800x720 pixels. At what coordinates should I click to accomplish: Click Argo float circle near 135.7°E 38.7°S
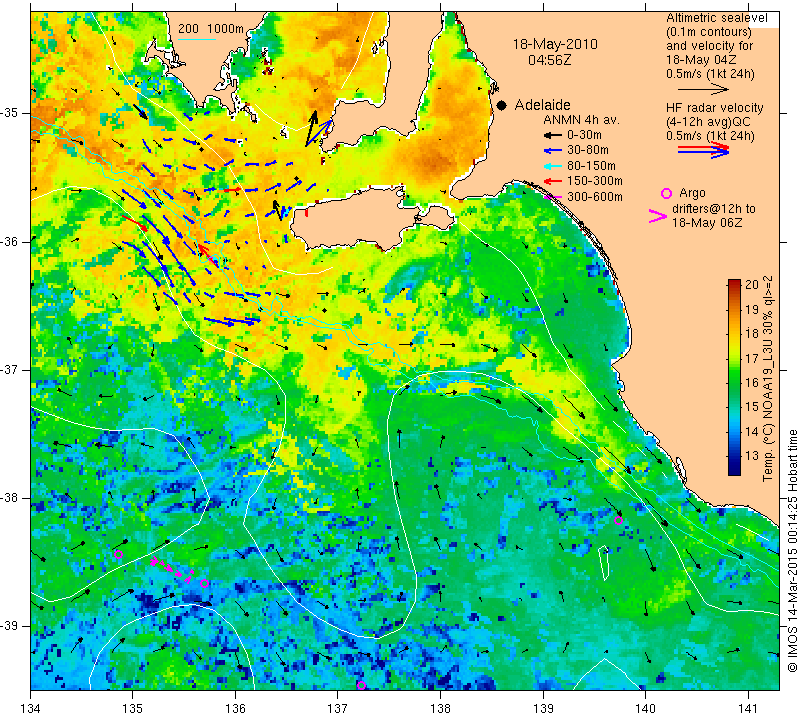[x=204, y=583]
